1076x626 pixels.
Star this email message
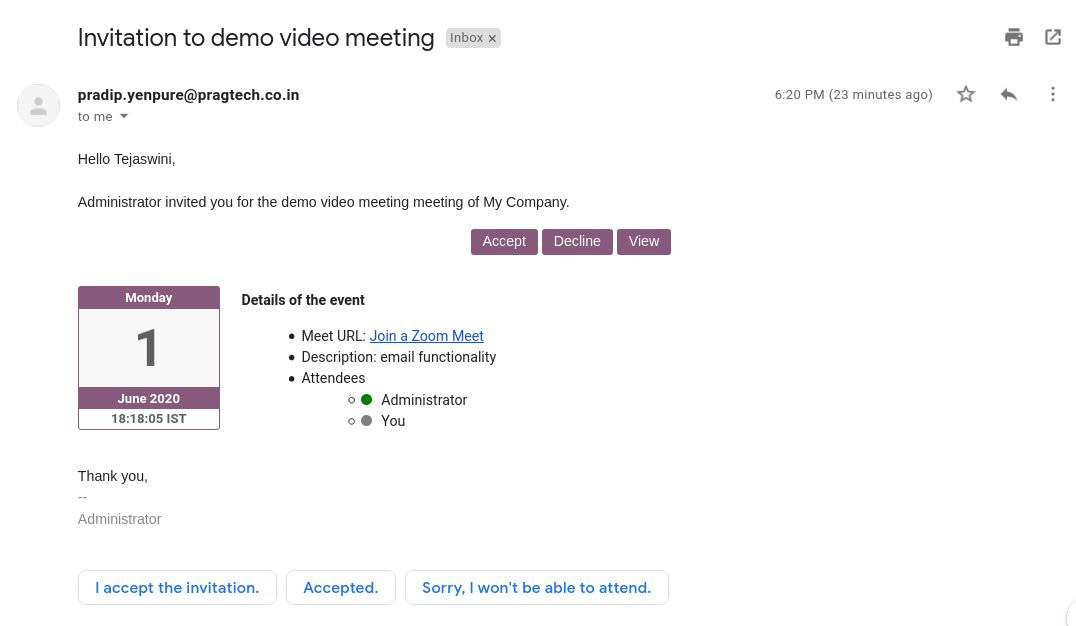(x=966, y=94)
